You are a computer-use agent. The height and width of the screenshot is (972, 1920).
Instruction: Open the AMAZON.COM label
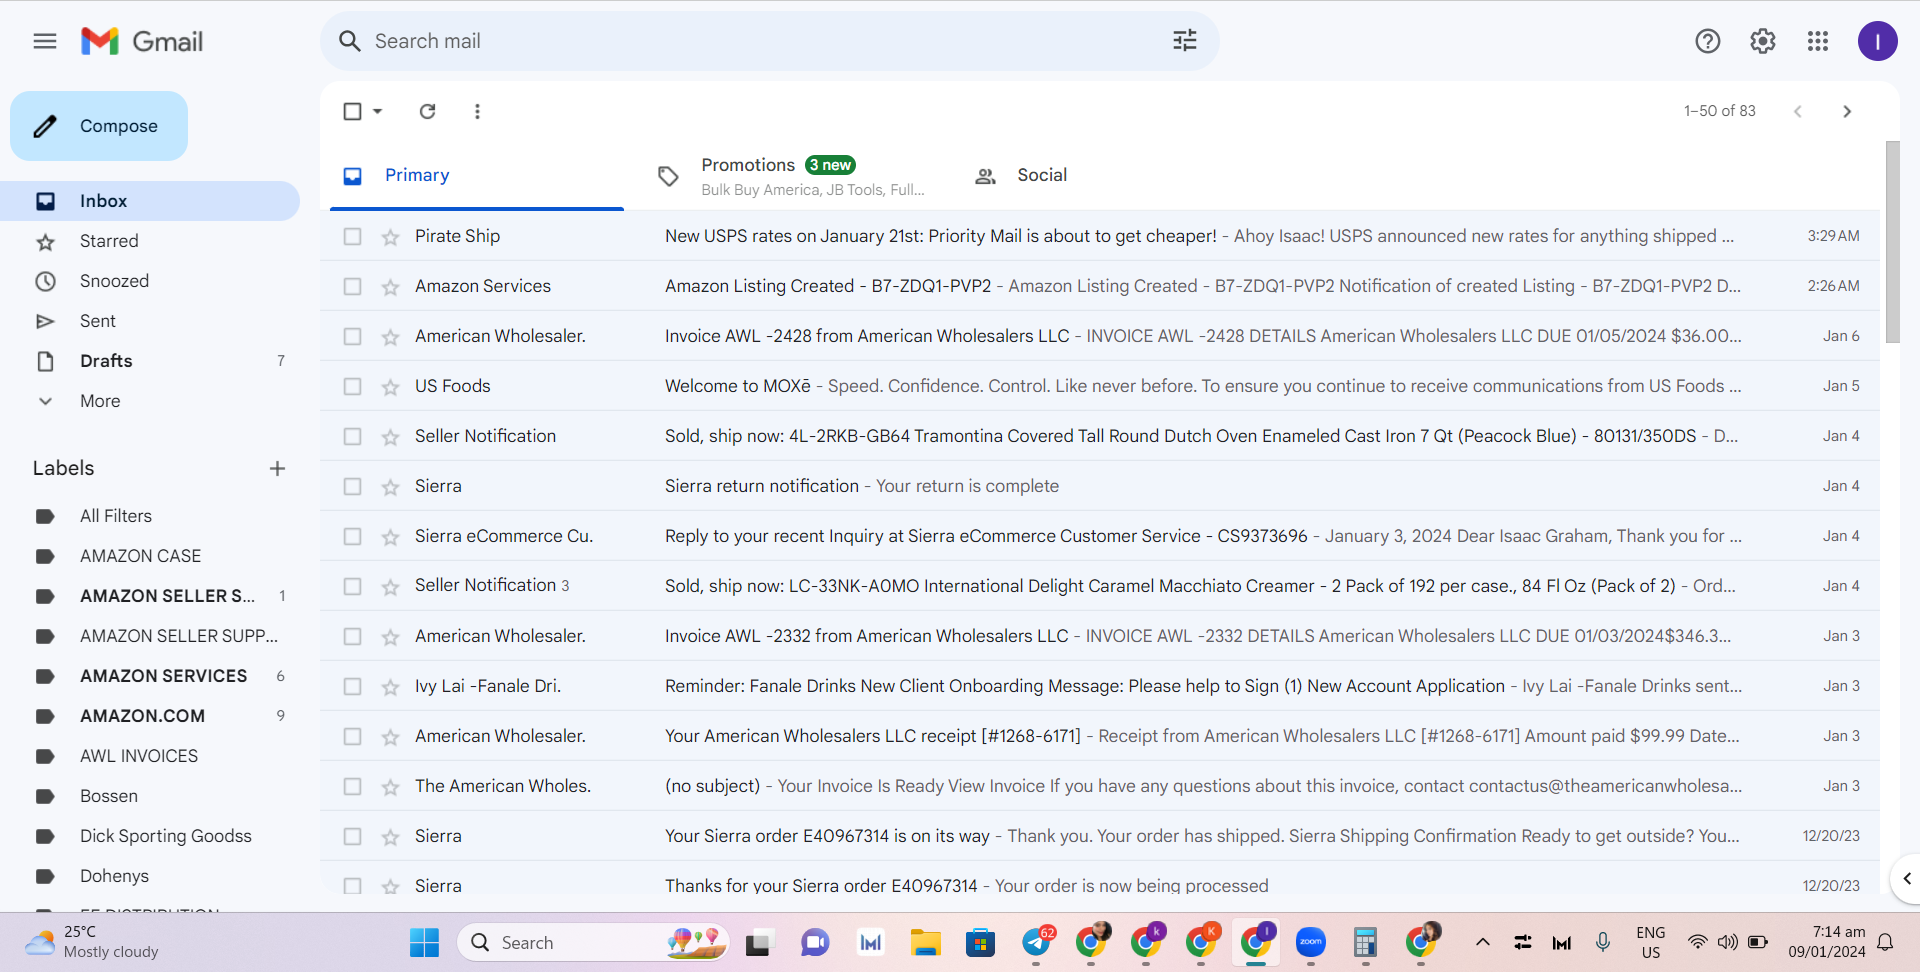pos(150,716)
